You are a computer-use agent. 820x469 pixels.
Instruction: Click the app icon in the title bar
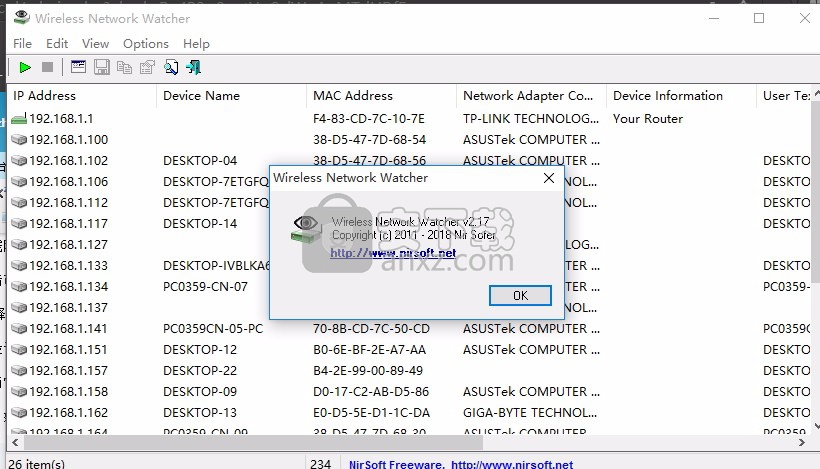pyautogui.click(x=21, y=17)
